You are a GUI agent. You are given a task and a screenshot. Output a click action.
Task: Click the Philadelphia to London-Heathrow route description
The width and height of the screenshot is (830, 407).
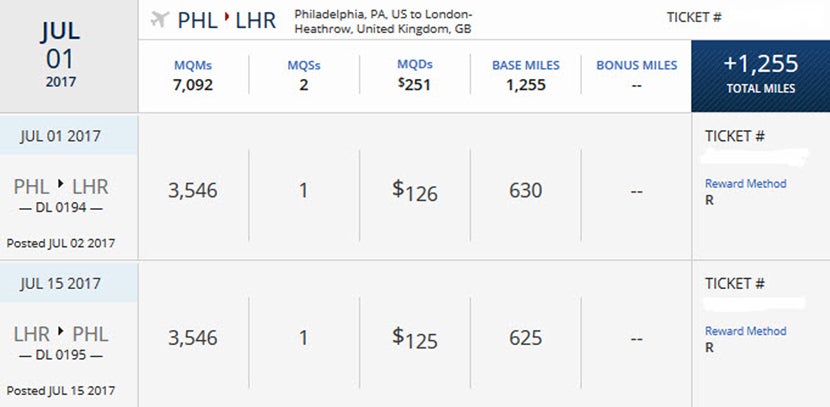click(x=383, y=22)
